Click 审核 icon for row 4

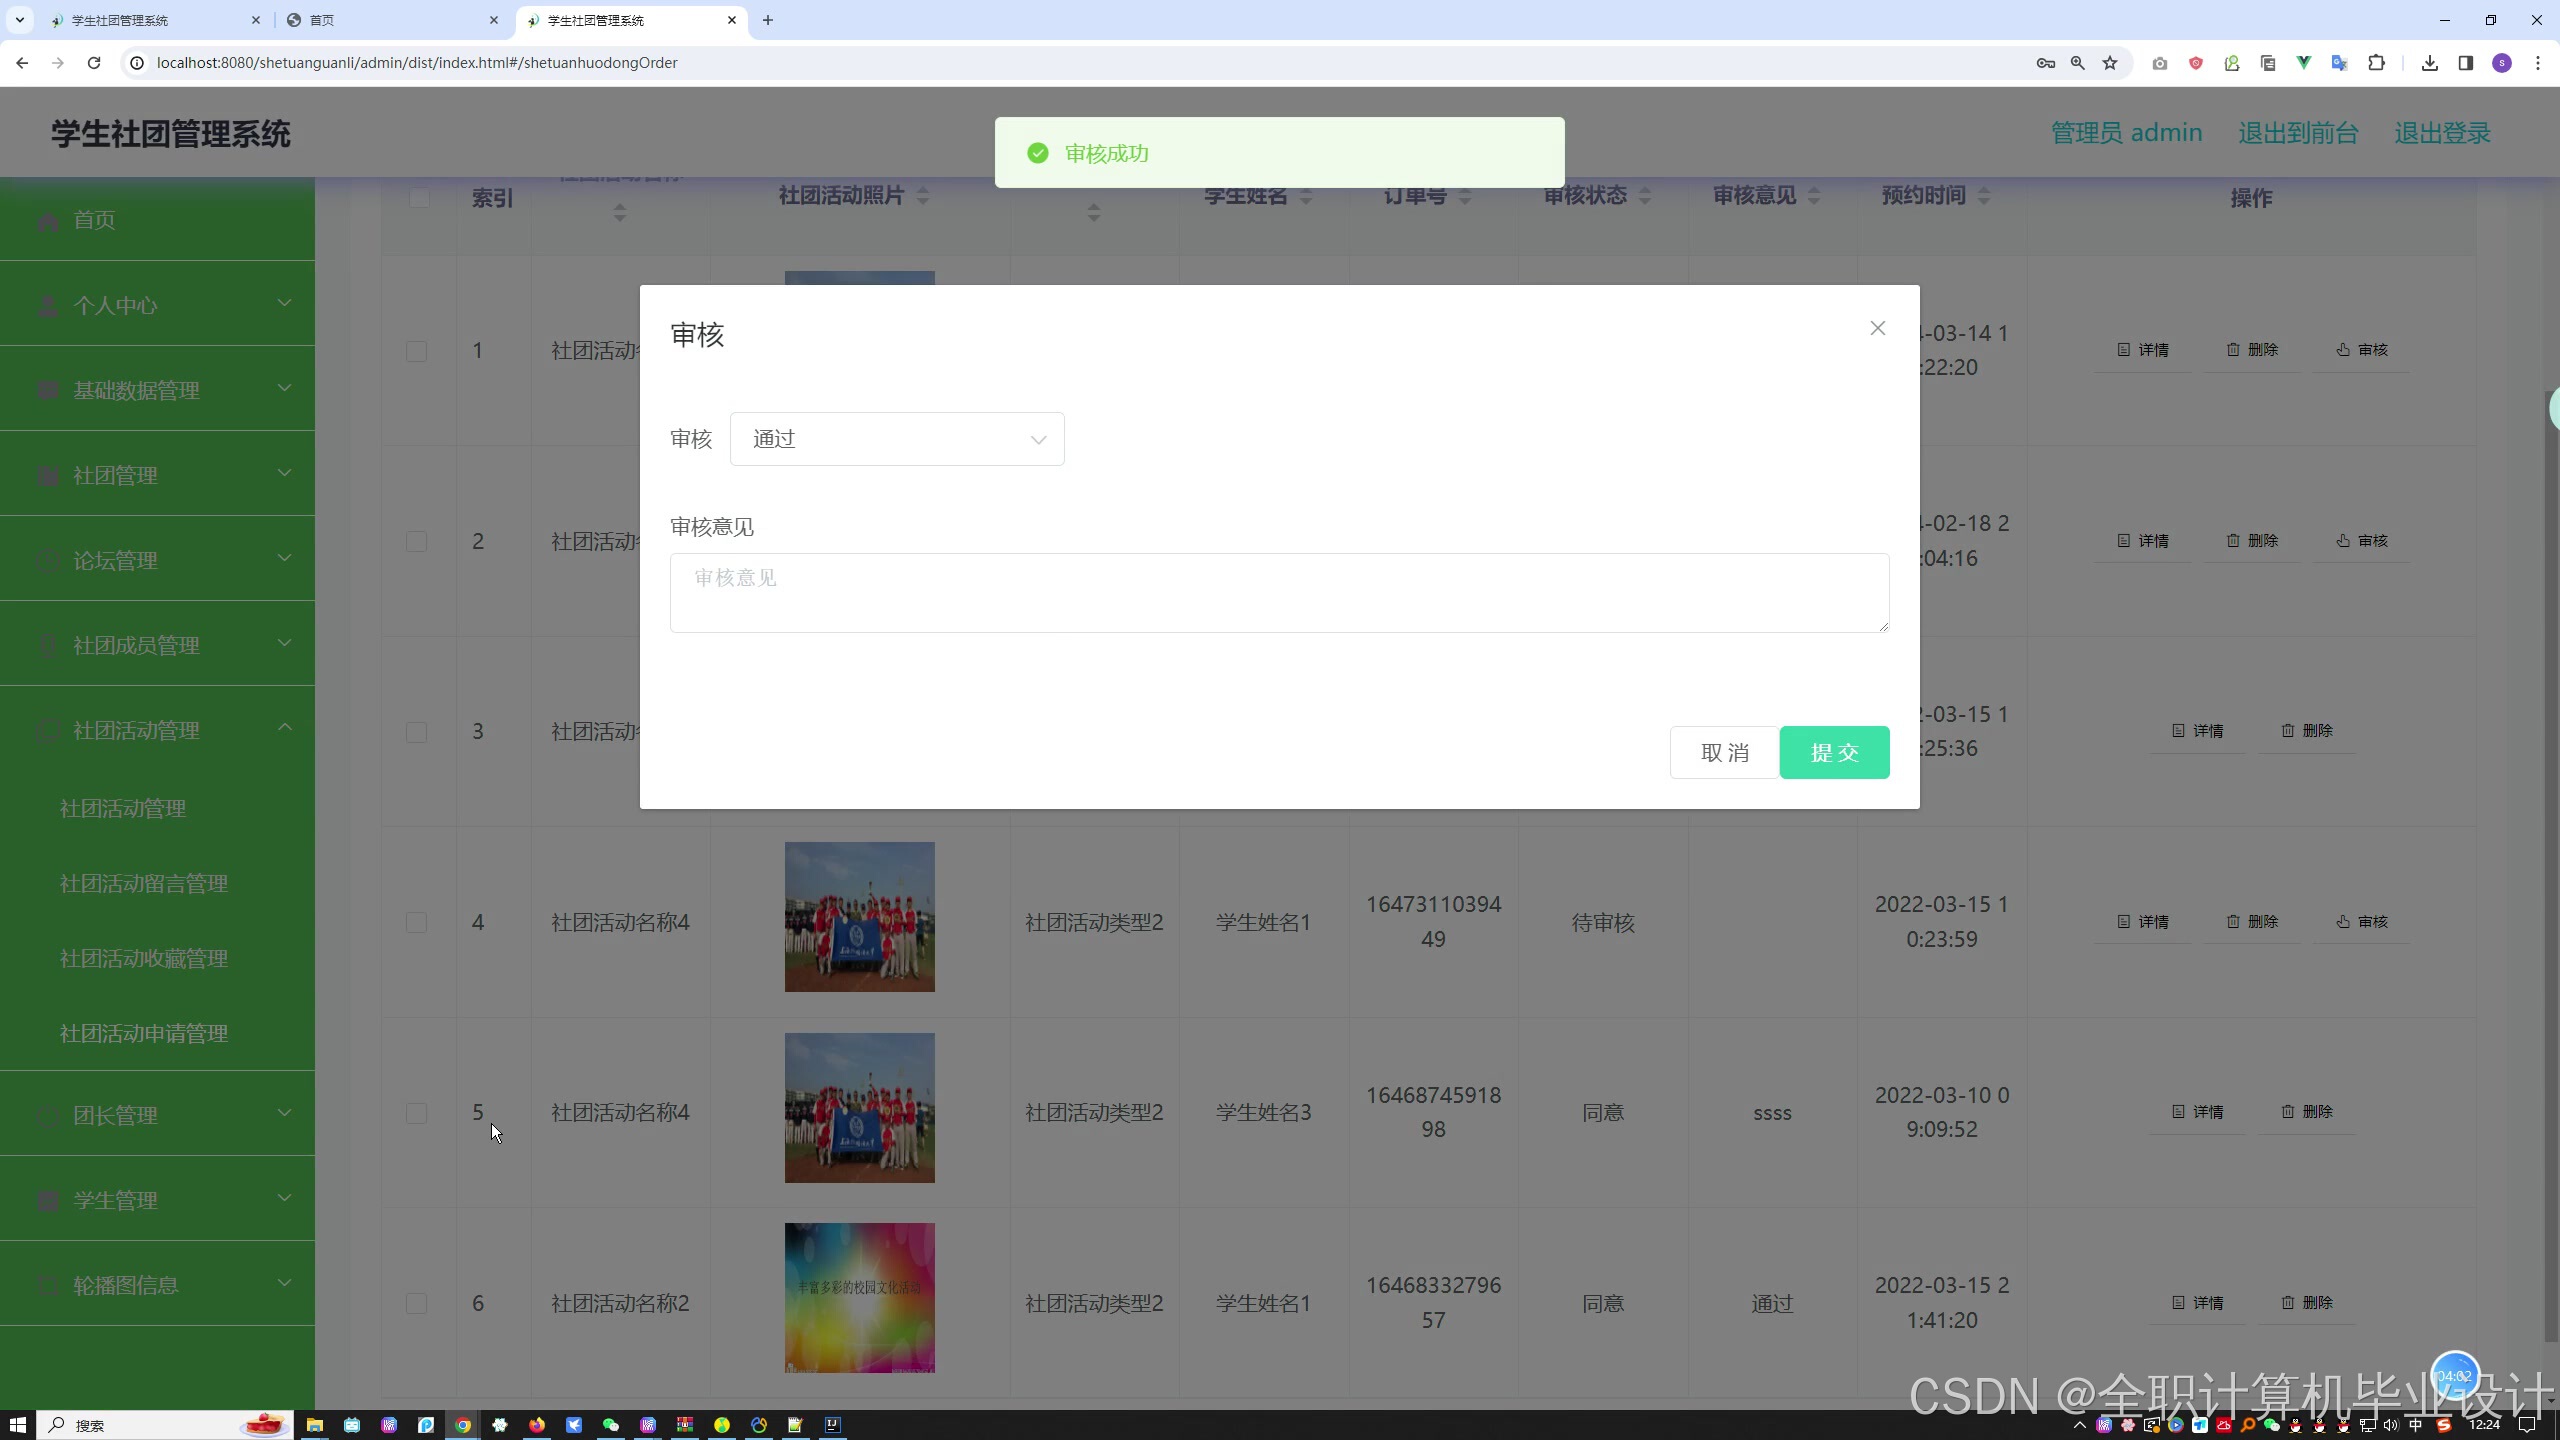pos(2343,922)
